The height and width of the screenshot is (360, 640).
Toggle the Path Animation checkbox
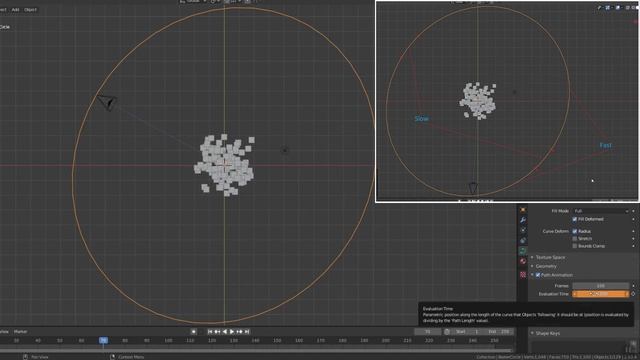538,275
